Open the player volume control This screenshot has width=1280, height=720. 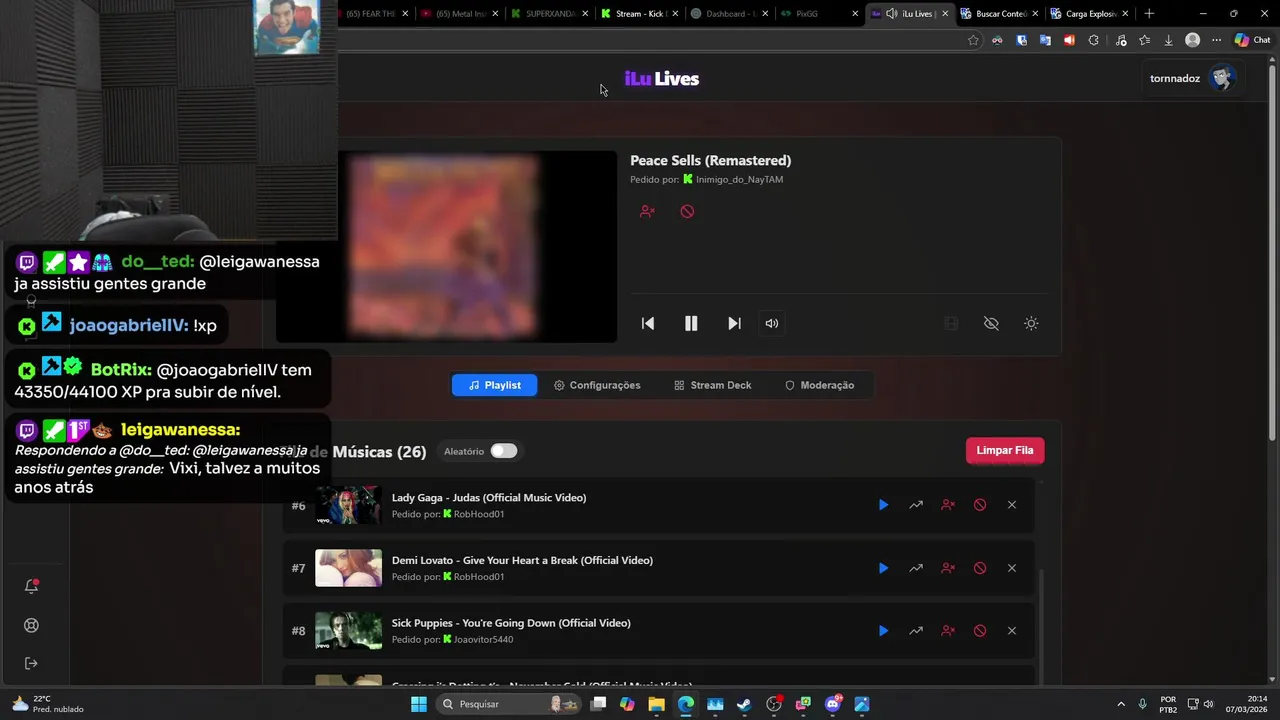tap(771, 323)
